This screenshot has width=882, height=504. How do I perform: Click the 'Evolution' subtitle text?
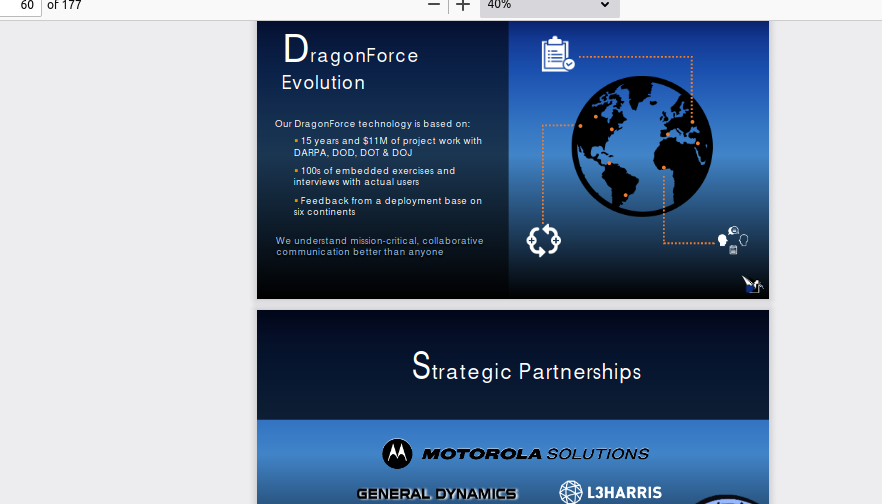pos(323,83)
